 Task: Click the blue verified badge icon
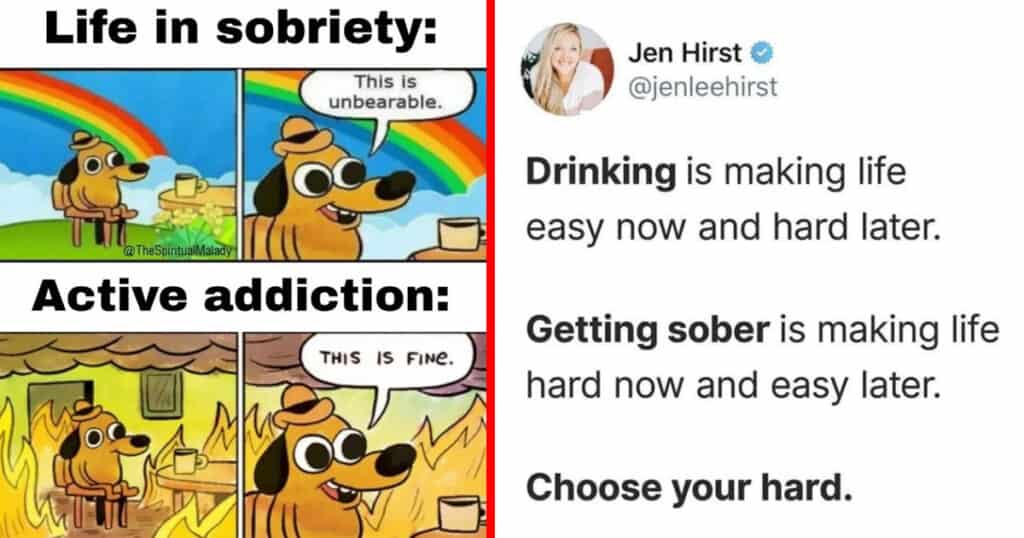(x=761, y=53)
